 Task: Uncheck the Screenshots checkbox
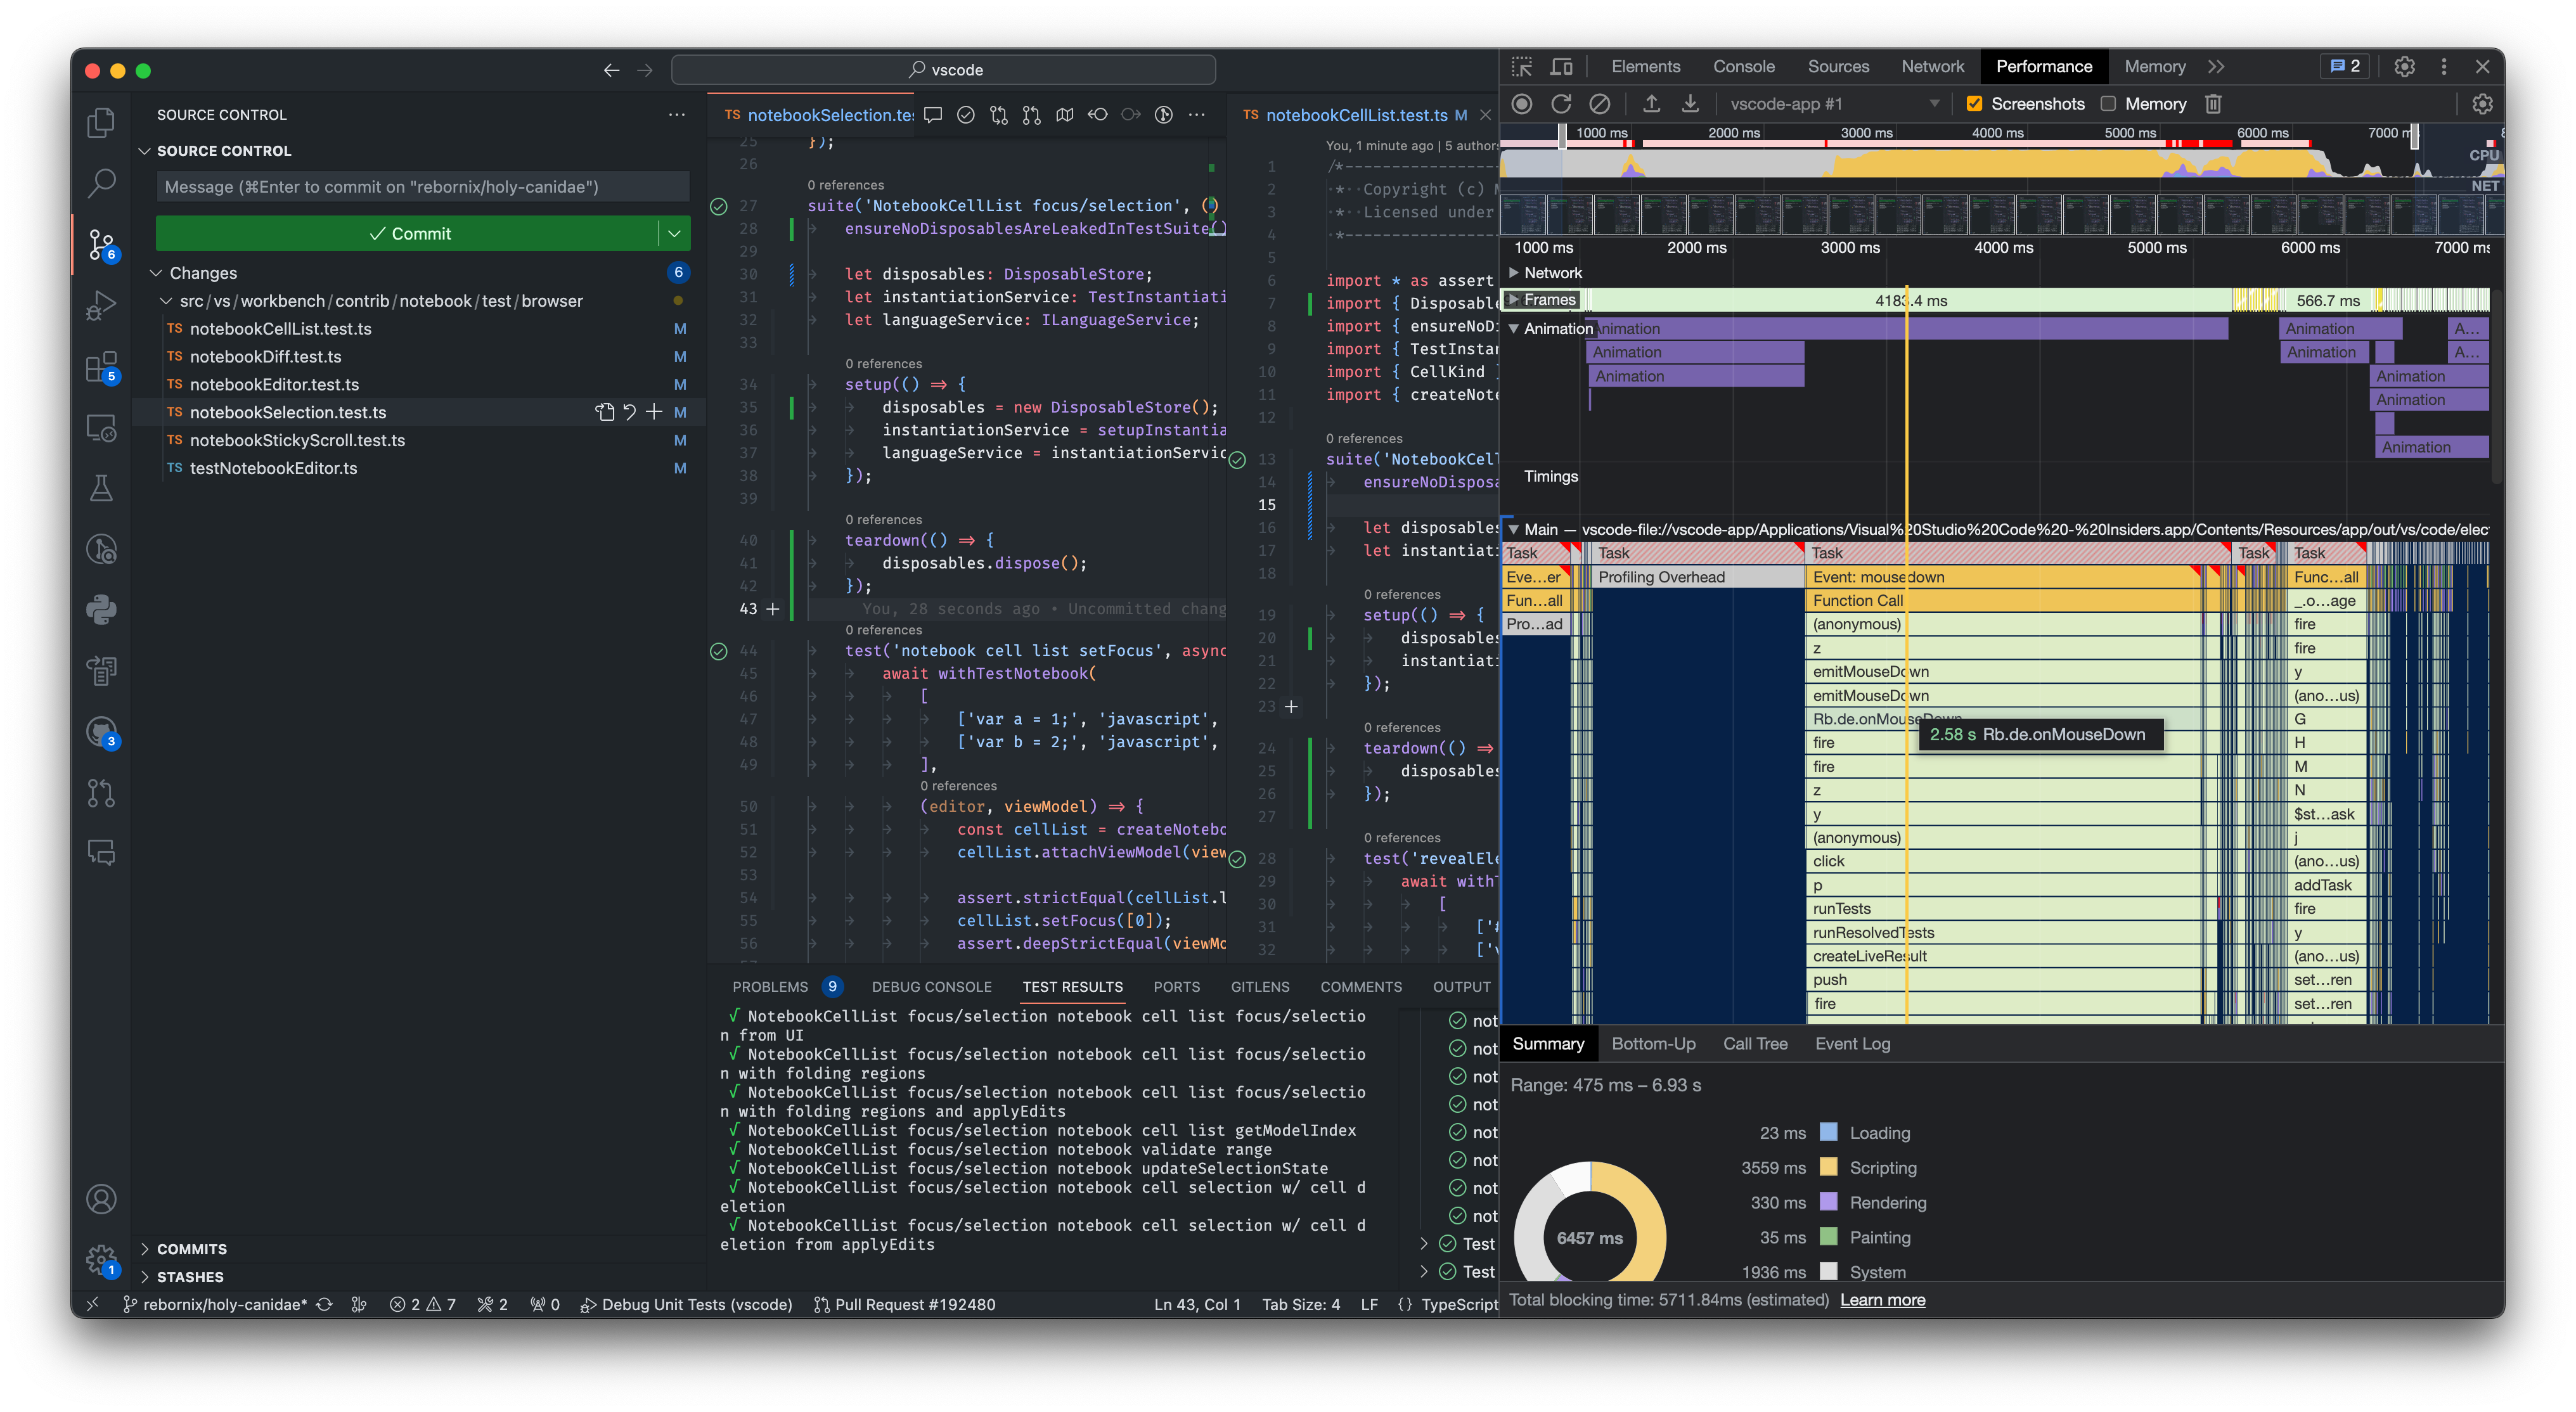(x=1974, y=103)
